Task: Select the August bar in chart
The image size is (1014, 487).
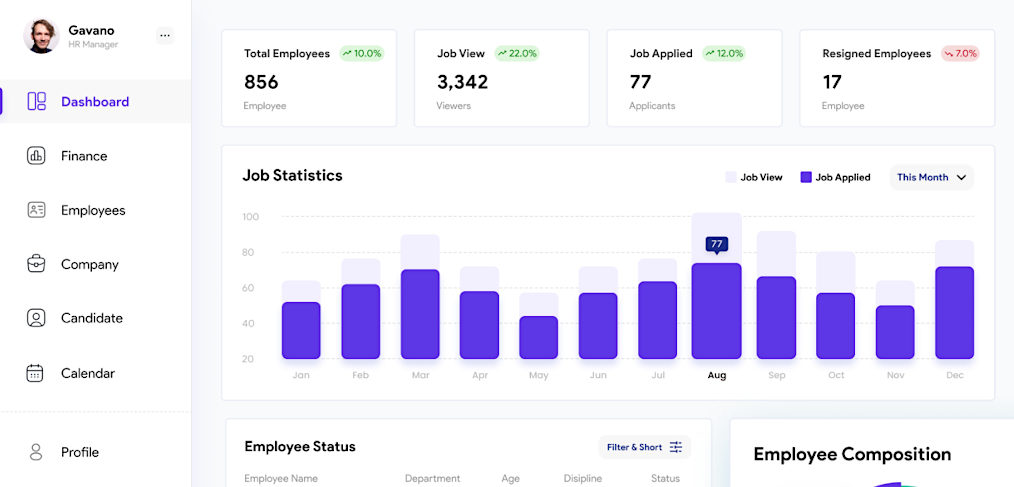Action: (716, 310)
